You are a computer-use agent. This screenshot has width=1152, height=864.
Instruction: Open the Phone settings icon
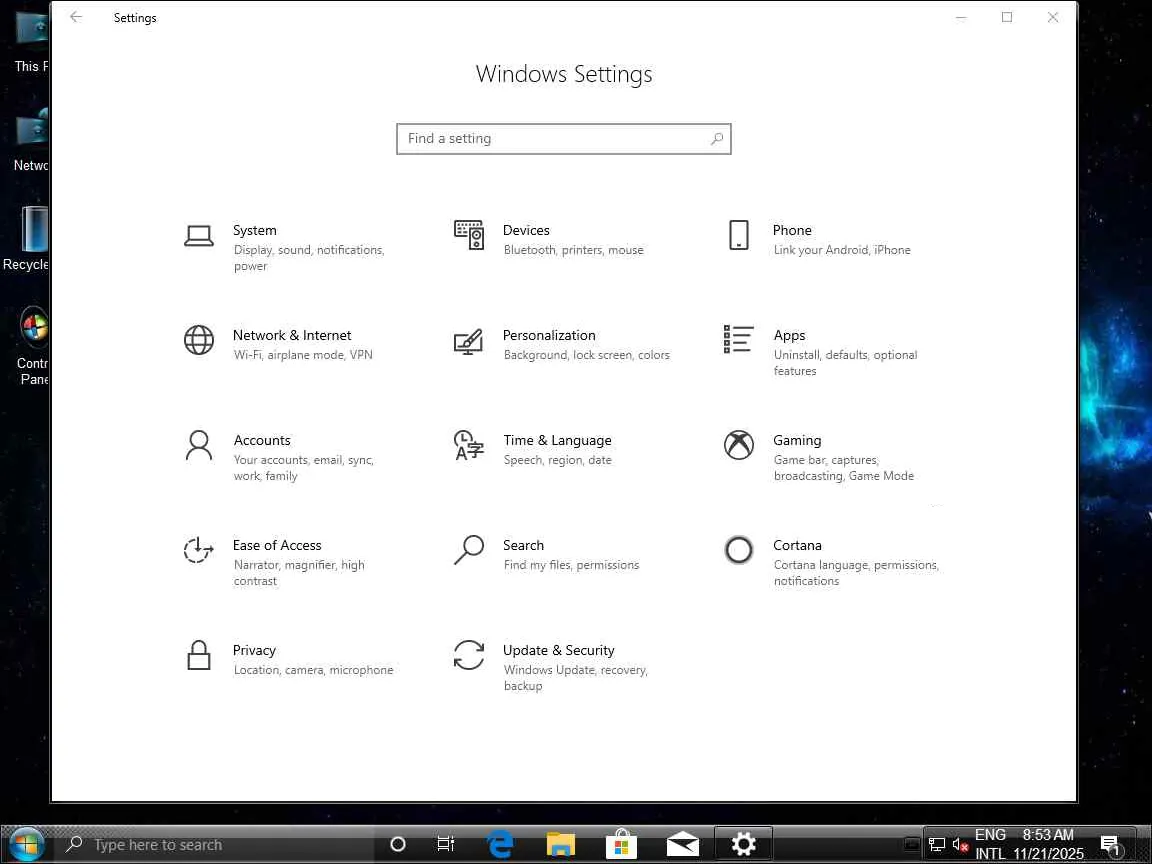click(x=738, y=235)
